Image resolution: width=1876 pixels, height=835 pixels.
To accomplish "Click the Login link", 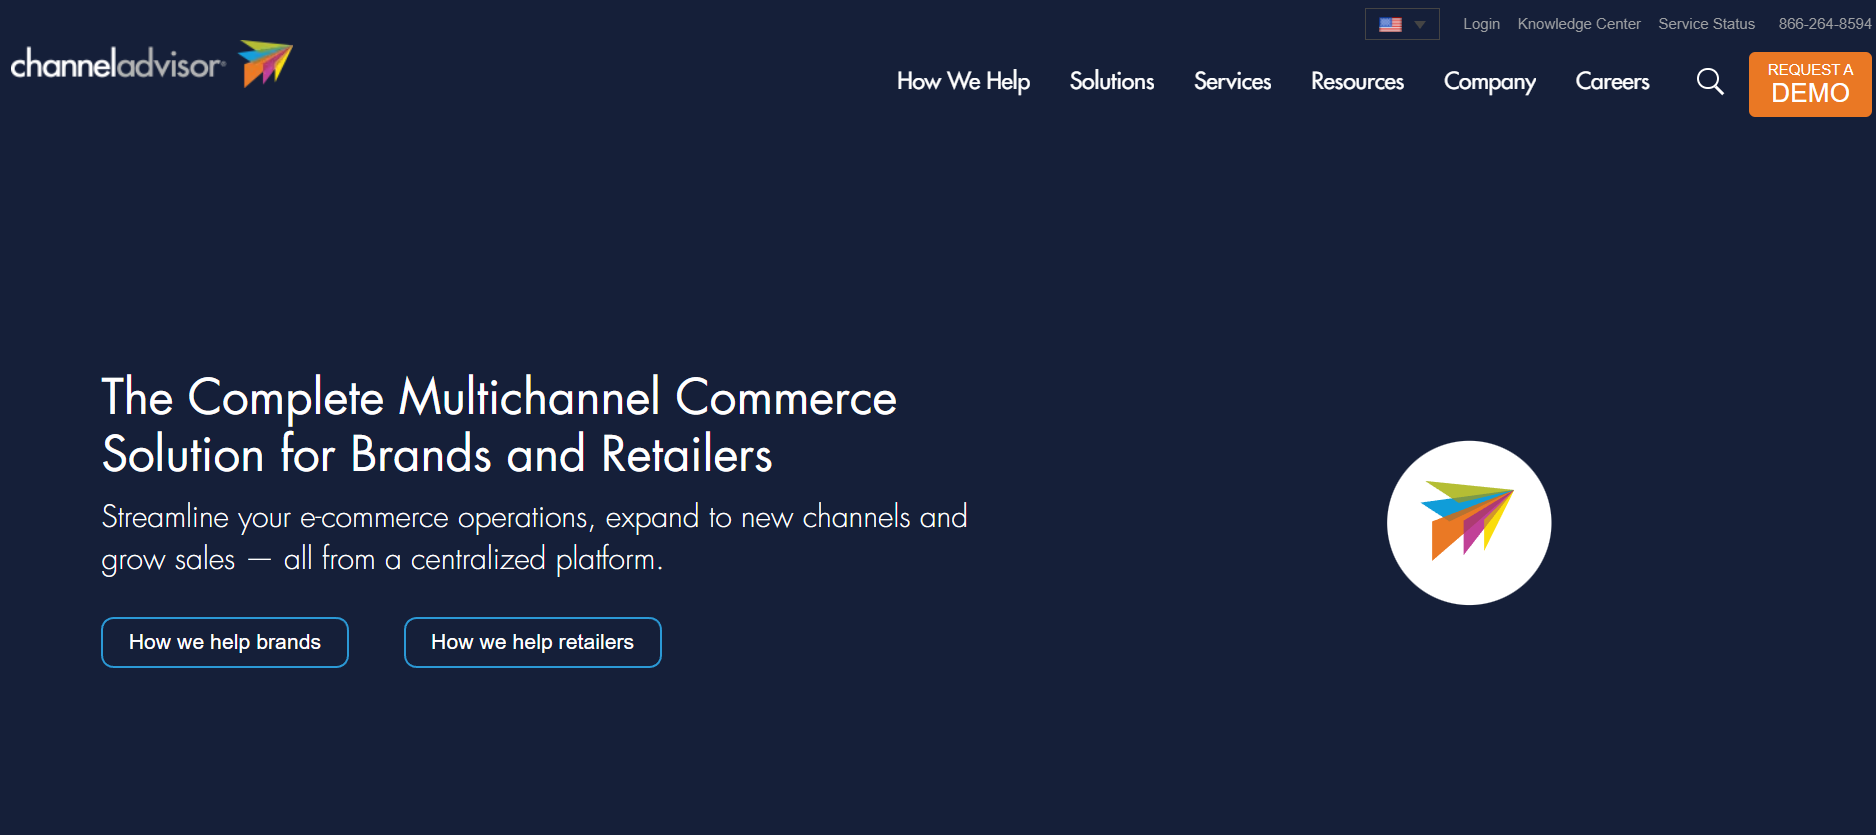I will 1481,24.
